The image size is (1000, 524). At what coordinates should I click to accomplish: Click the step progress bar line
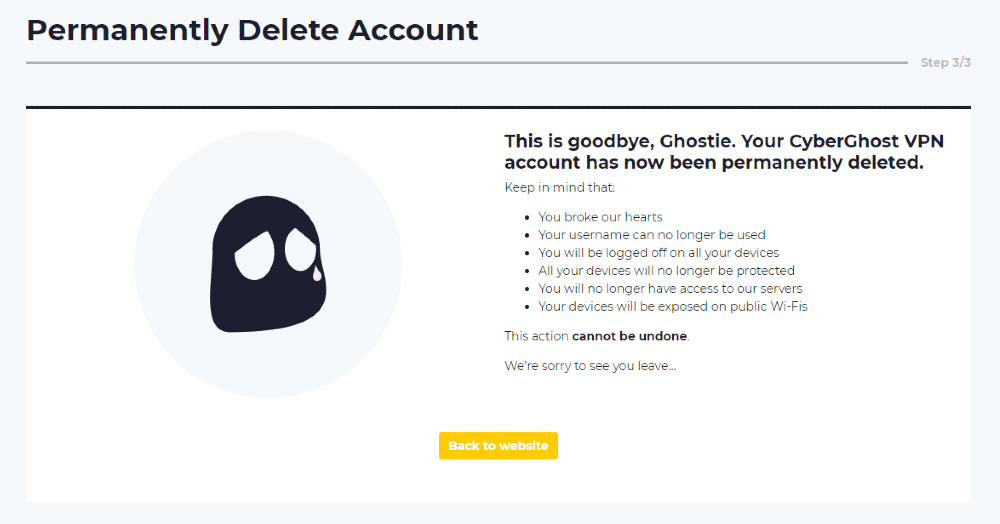pos(467,62)
